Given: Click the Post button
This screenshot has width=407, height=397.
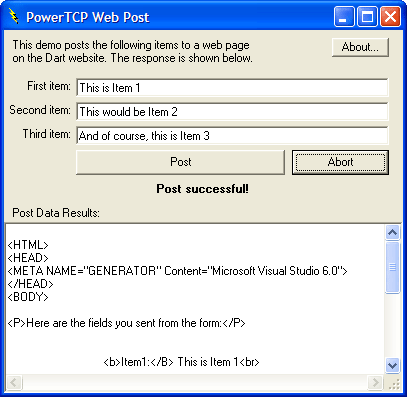Looking at the screenshot, I should (x=180, y=162).
